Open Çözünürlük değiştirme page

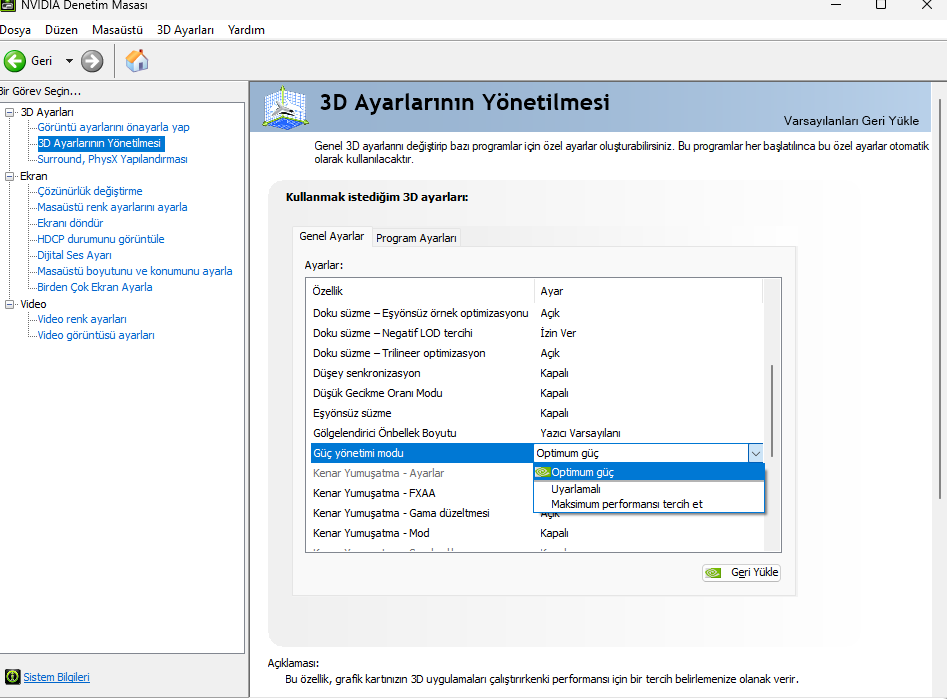(x=90, y=192)
